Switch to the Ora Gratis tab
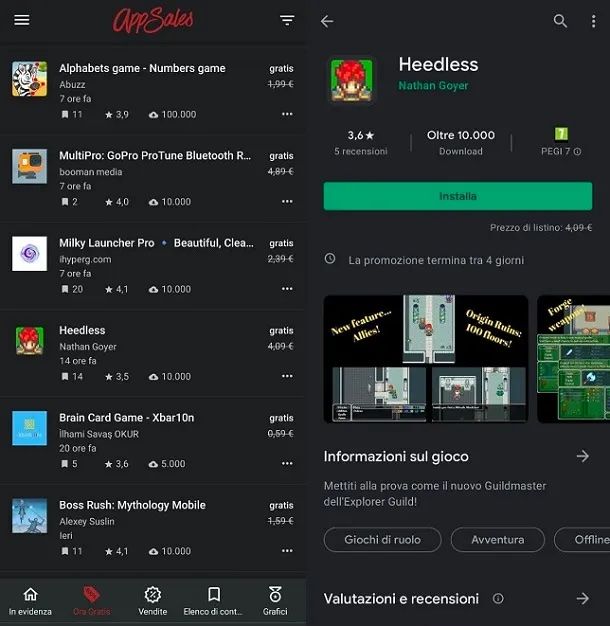This screenshot has width=610, height=626. pyautogui.click(x=92, y=601)
